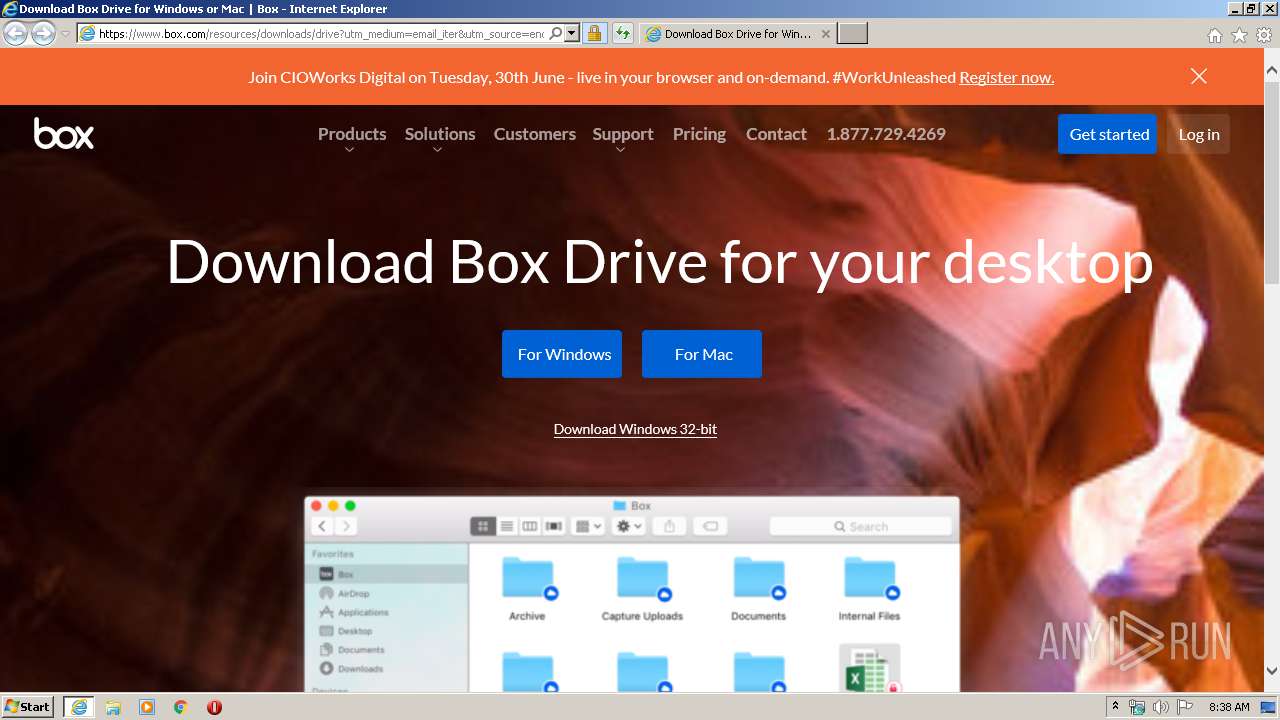Click Download Windows 32-bit link
1280x720 pixels.
pos(635,429)
